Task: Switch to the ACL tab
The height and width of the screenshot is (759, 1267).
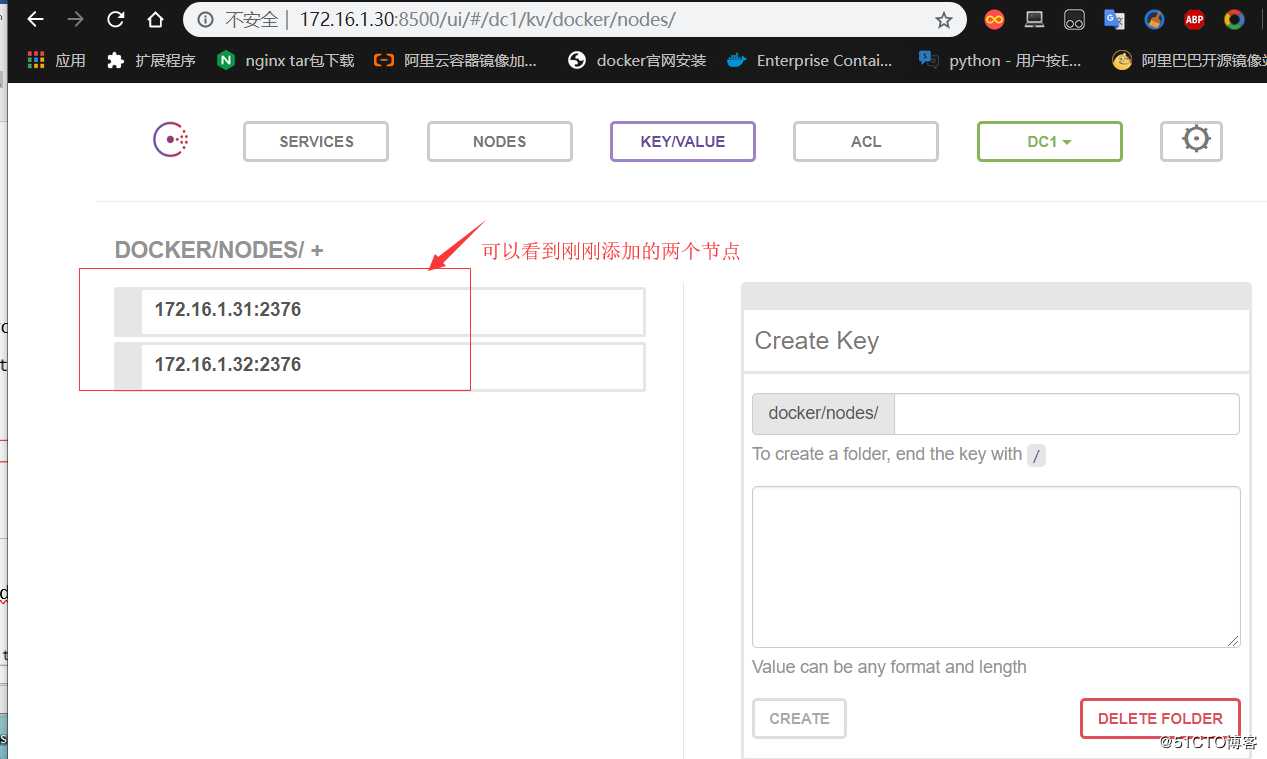Action: coord(866,142)
